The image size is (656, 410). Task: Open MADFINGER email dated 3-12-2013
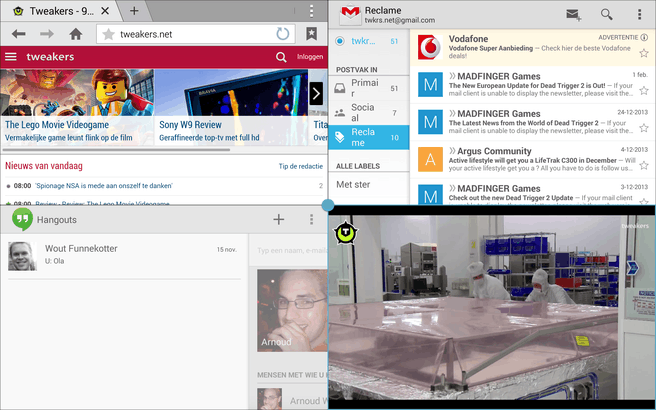click(x=533, y=192)
